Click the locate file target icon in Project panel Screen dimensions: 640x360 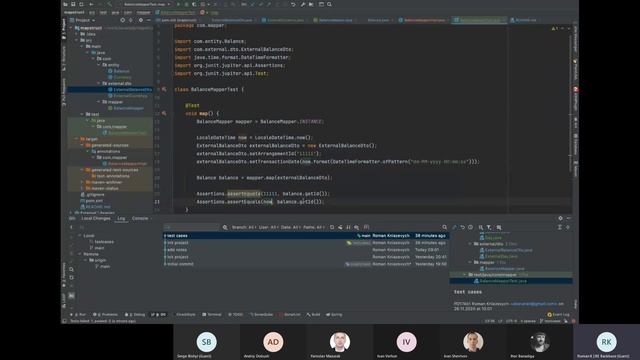pyautogui.click(x=122, y=20)
